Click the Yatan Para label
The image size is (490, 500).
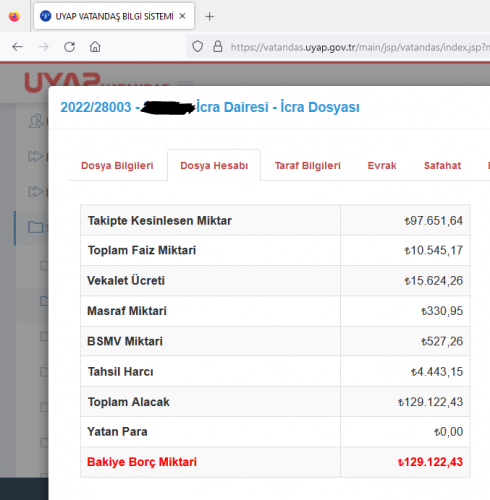[117, 432]
